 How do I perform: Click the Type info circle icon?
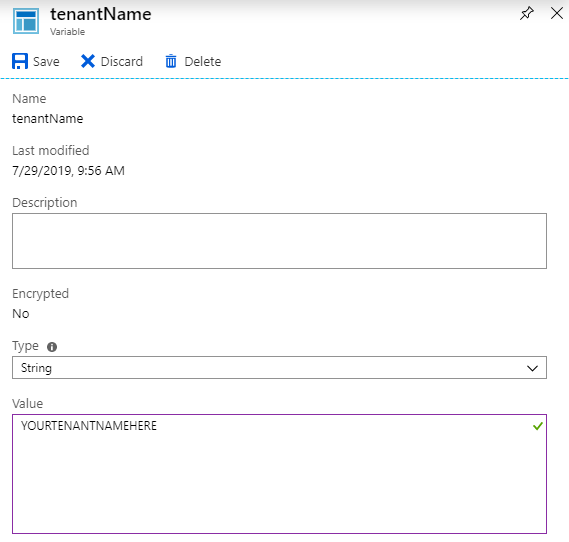[x=52, y=347]
